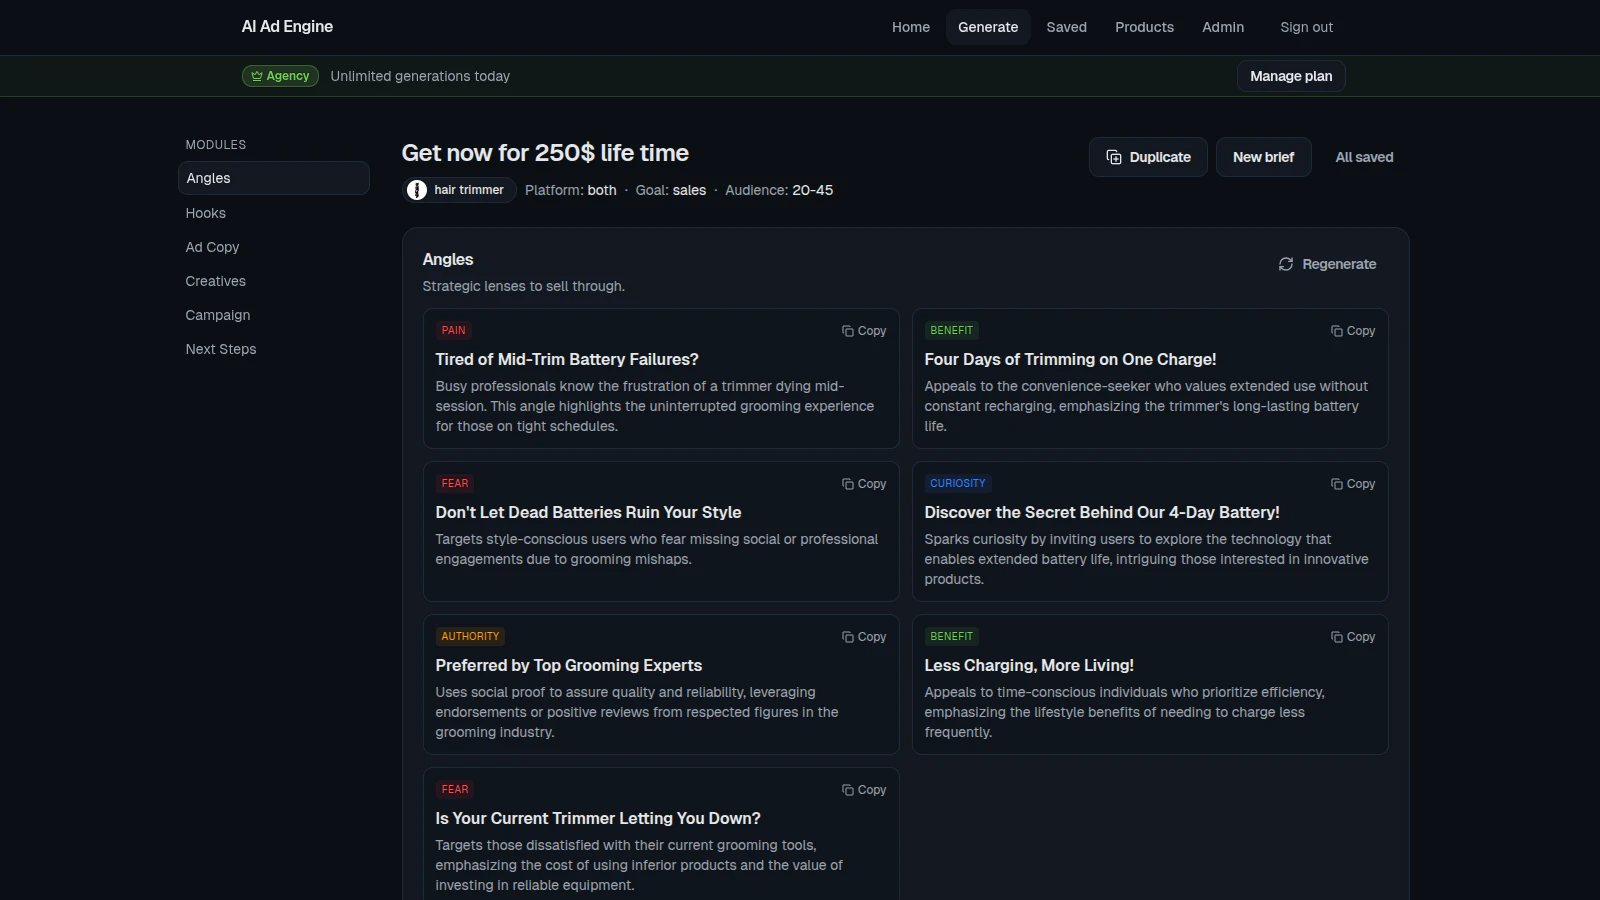Copy the "Is Your Current Trimmer" angle
1600x900 pixels.
pos(864,790)
